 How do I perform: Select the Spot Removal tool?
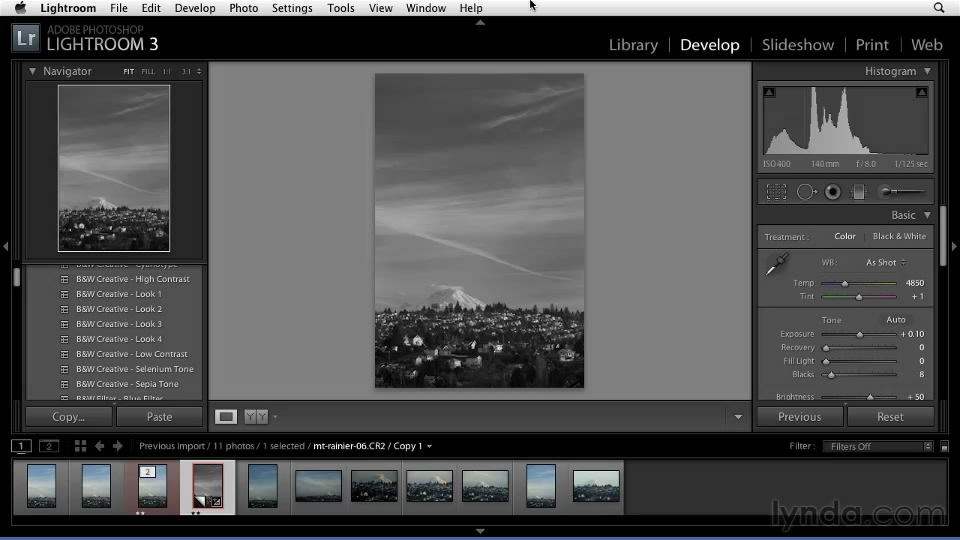(x=806, y=192)
